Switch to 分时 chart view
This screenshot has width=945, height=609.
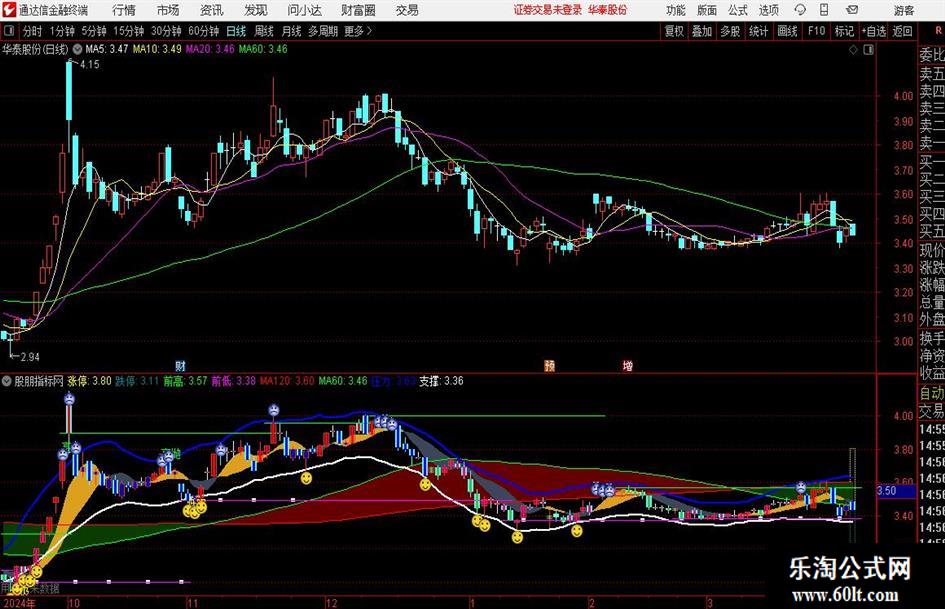(32, 31)
